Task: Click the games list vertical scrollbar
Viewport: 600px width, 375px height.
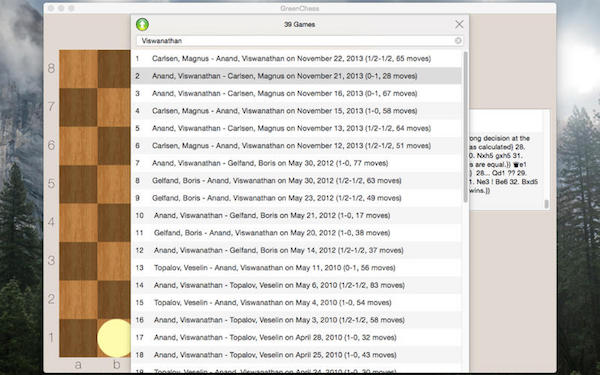Action: pos(465,127)
